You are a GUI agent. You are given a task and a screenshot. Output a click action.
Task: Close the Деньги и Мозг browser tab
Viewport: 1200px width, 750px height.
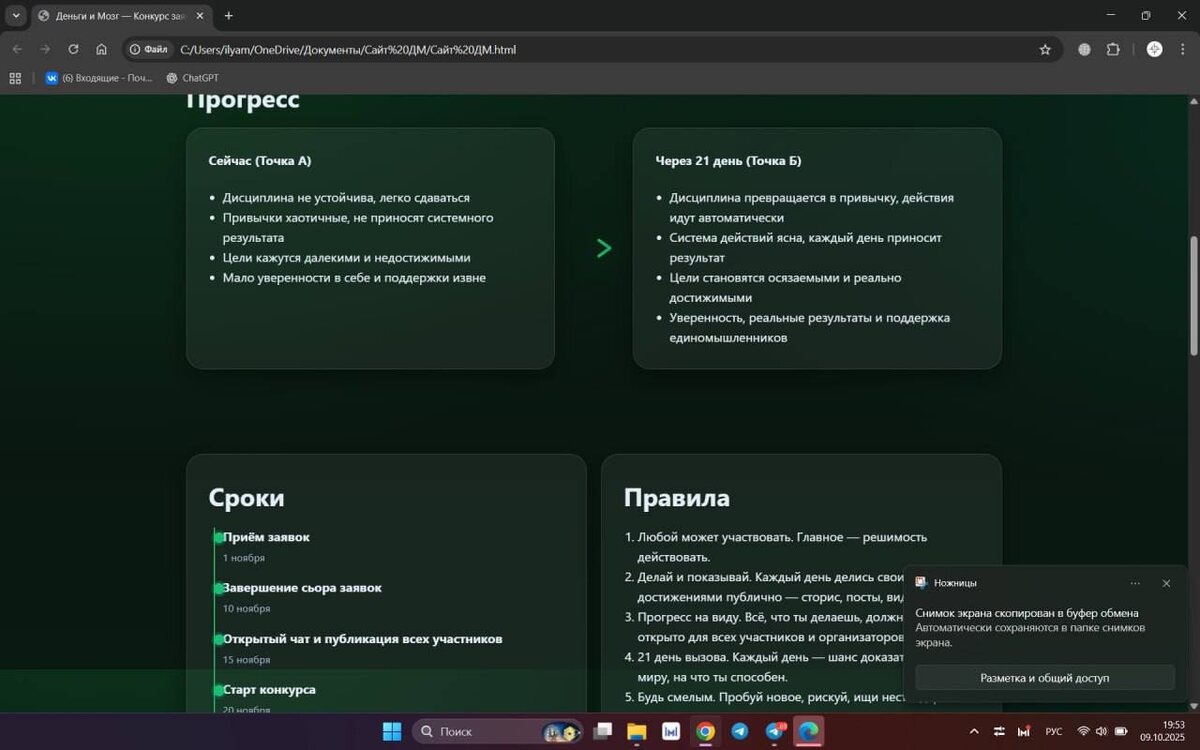(x=200, y=16)
